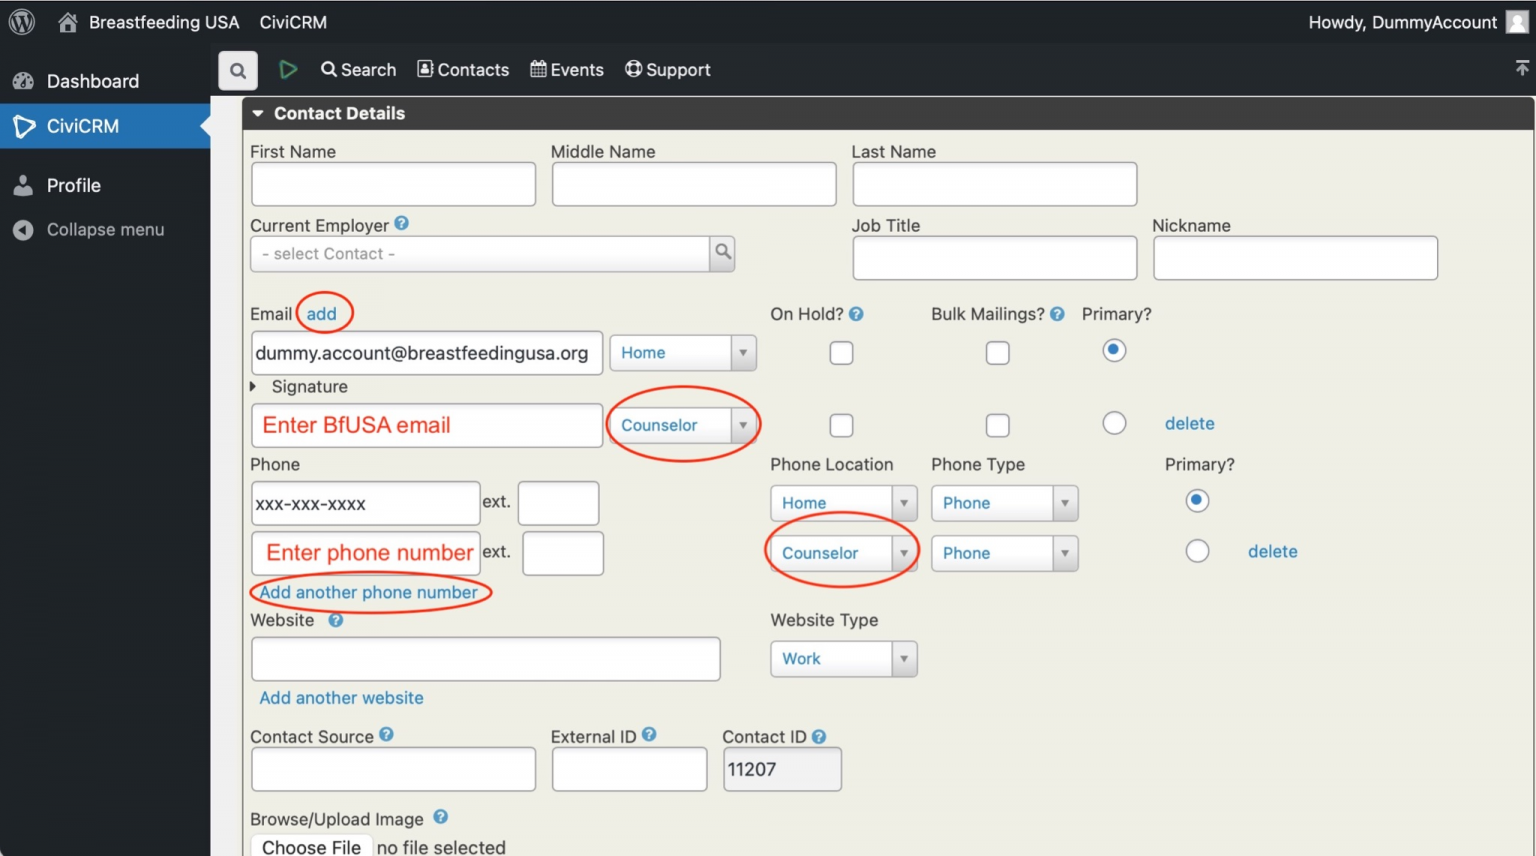The image size is (1536, 856).
Task: Click the DummyAccount avatar icon
Action: coord(1517,22)
